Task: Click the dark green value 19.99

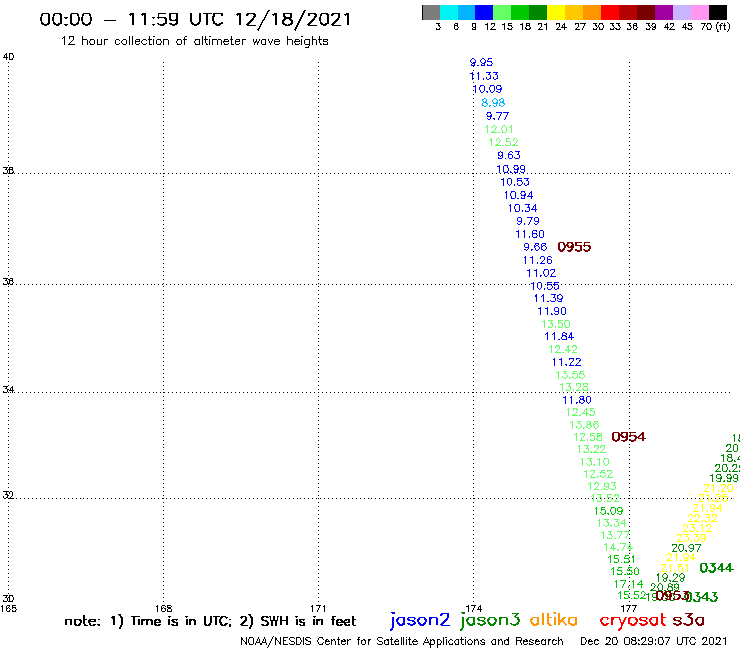Action: (724, 478)
